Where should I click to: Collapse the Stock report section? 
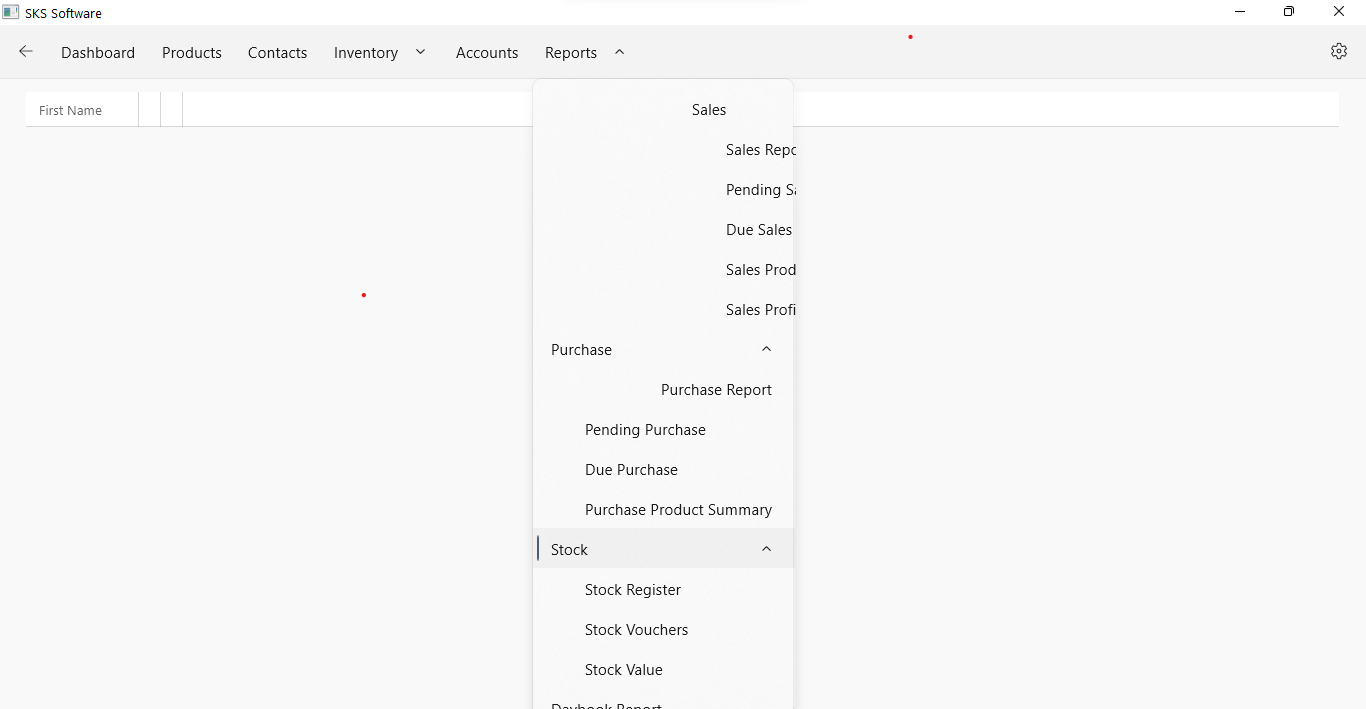766,549
